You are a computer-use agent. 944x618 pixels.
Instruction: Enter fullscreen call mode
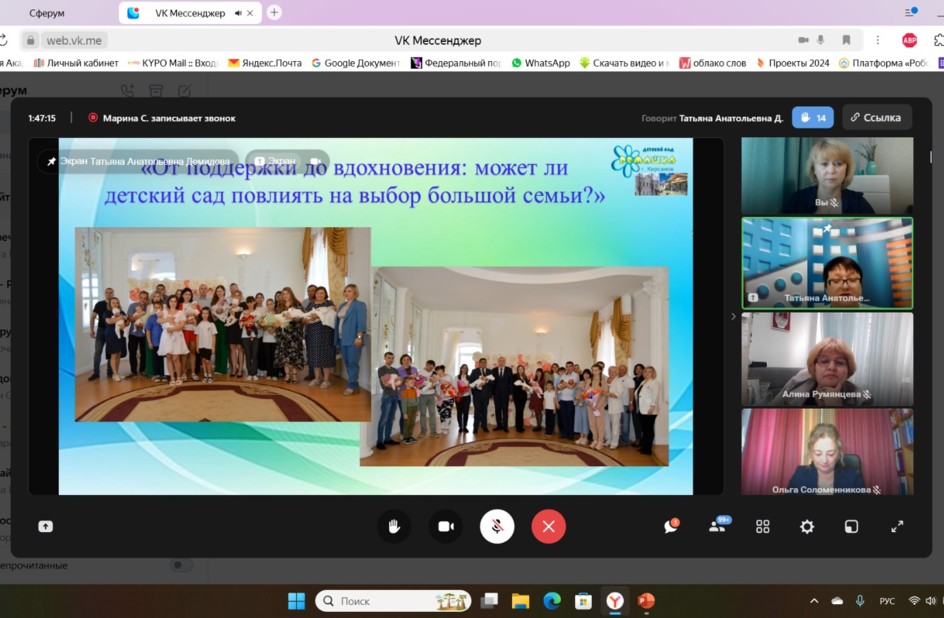click(897, 527)
